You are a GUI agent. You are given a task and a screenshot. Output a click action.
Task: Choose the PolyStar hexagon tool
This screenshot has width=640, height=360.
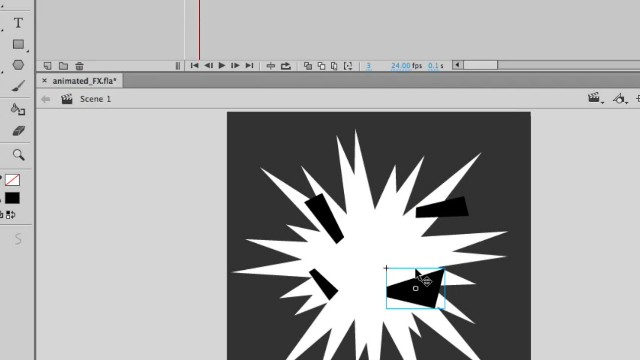(x=18, y=65)
